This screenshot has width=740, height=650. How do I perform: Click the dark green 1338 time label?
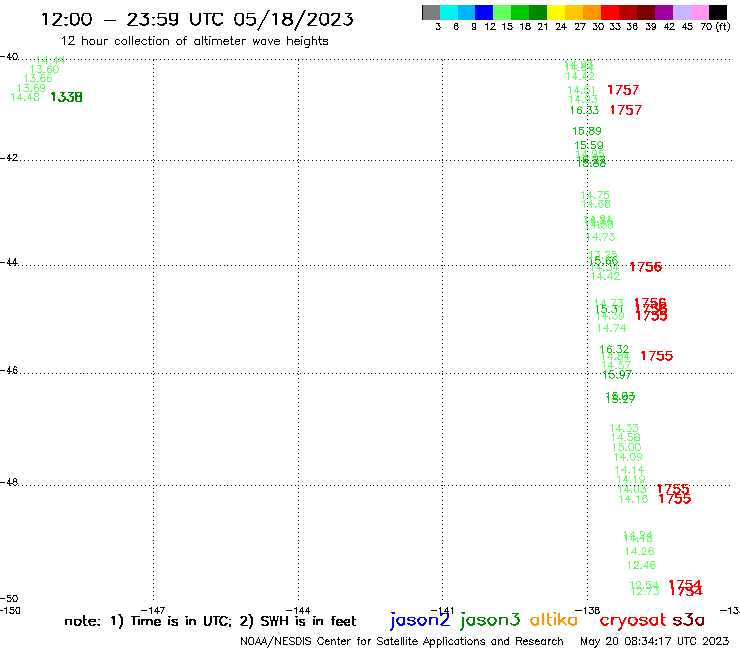click(x=67, y=97)
